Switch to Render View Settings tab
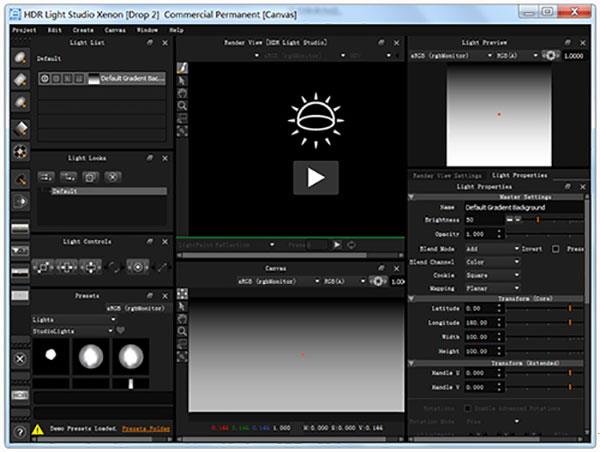This screenshot has width=600, height=452. [x=447, y=176]
